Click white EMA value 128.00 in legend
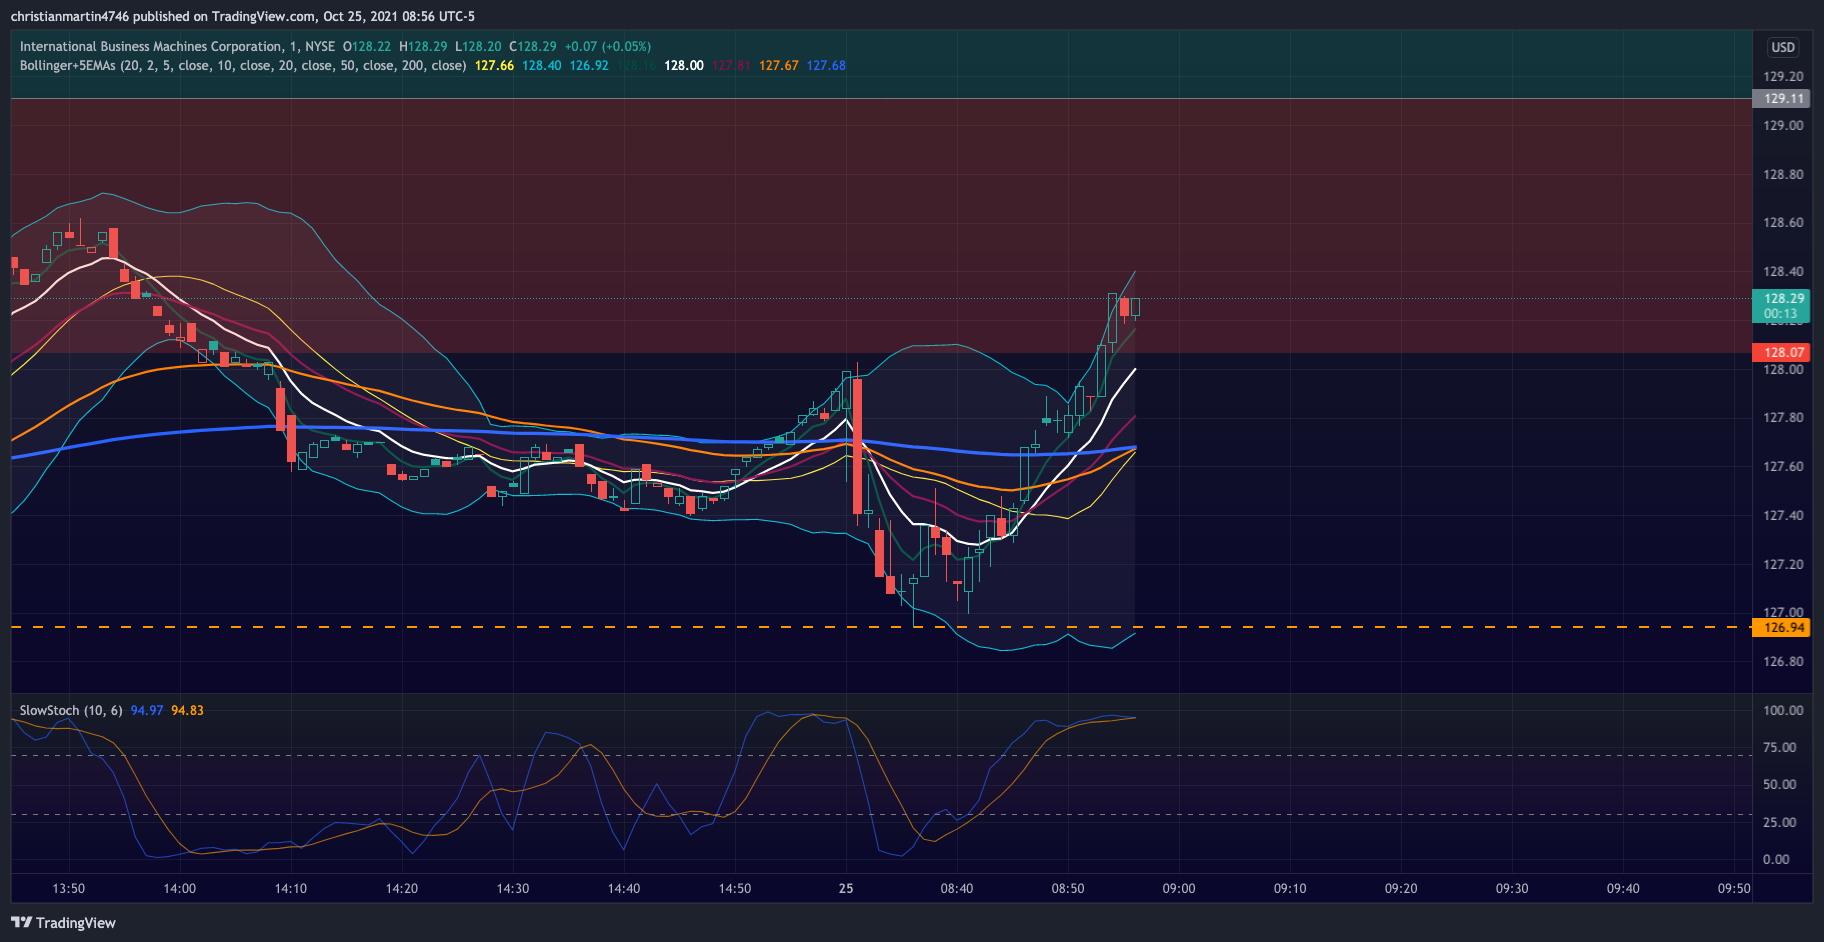1824x942 pixels. 684,65
